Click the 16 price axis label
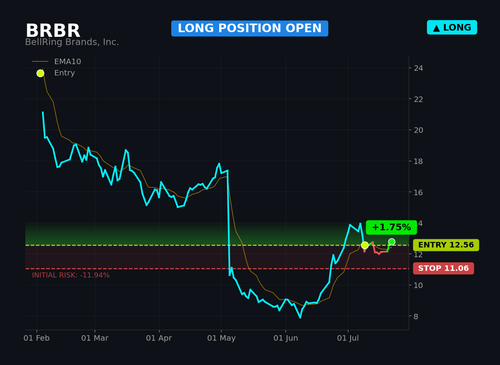Screen dimensions: 500x365 pos(418,192)
